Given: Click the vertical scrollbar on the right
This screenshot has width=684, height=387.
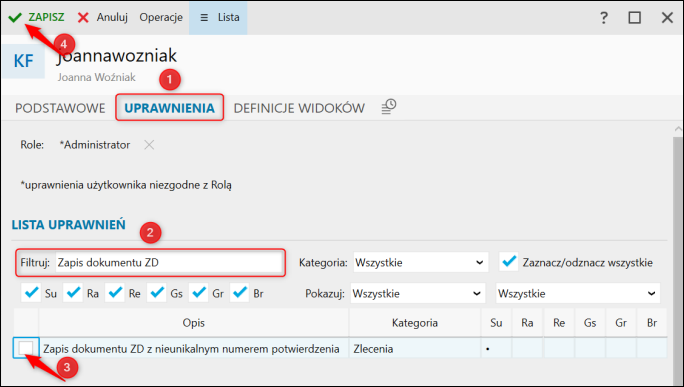Looking at the screenshot, I should click(x=678, y=262).
